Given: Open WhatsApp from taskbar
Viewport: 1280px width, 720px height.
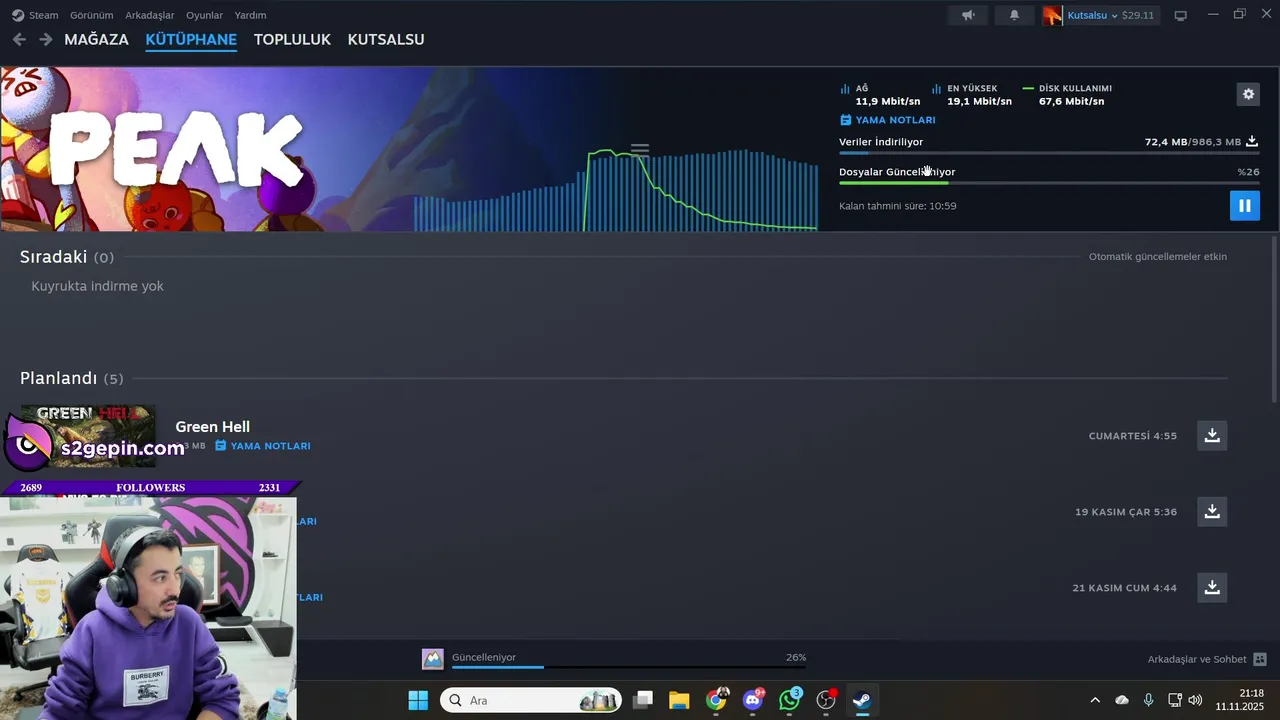Looking at the screenshot, I should click(x=790, y=700).
